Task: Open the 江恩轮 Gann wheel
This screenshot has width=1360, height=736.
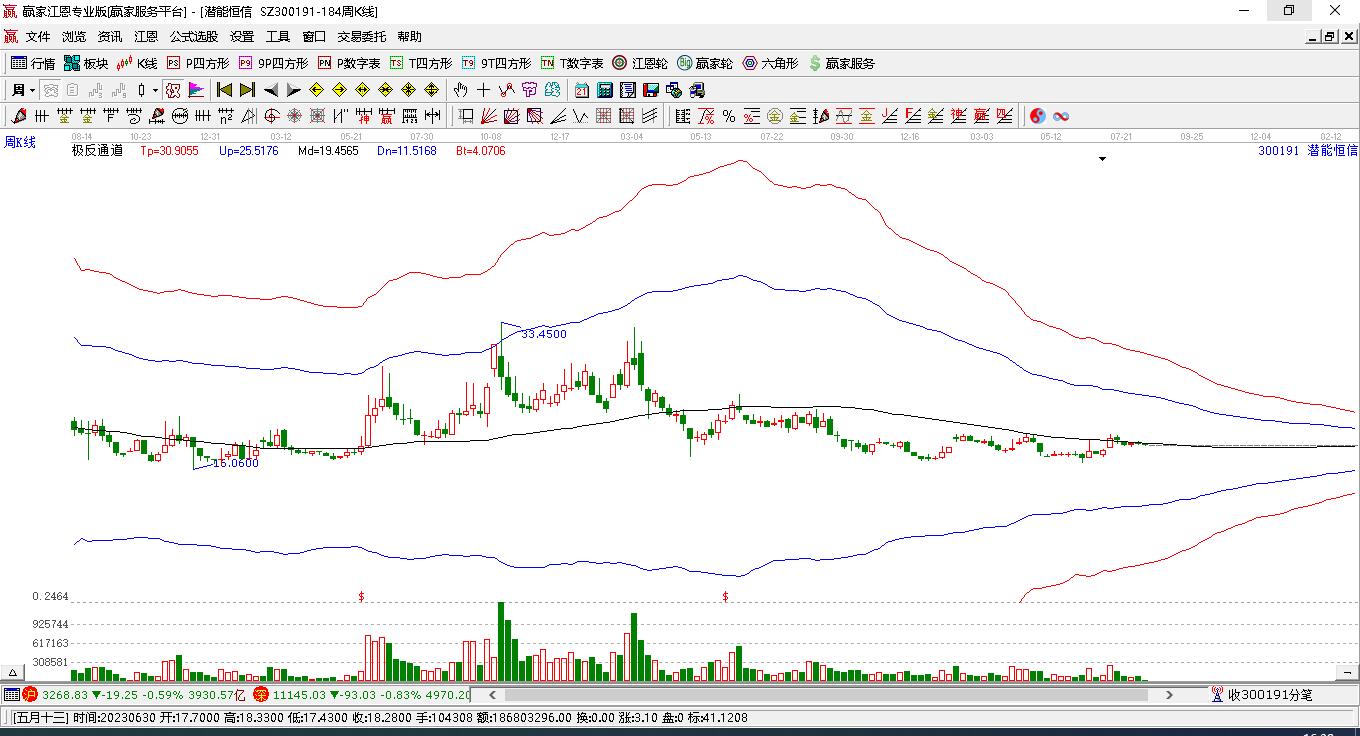Action: pos(640,63)
